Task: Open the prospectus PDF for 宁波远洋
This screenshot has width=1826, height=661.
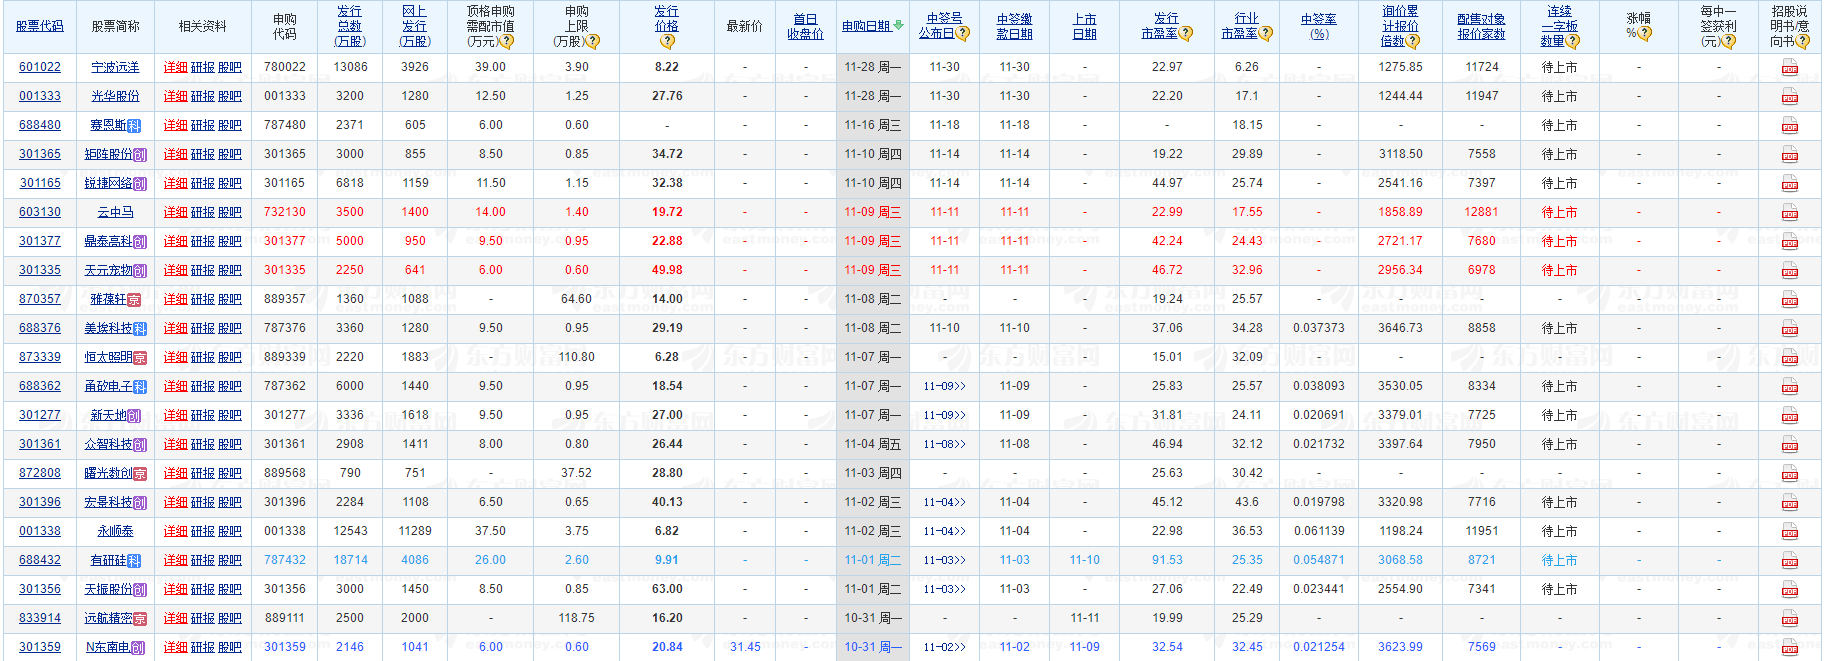Action: click(x=1789, y=68)
